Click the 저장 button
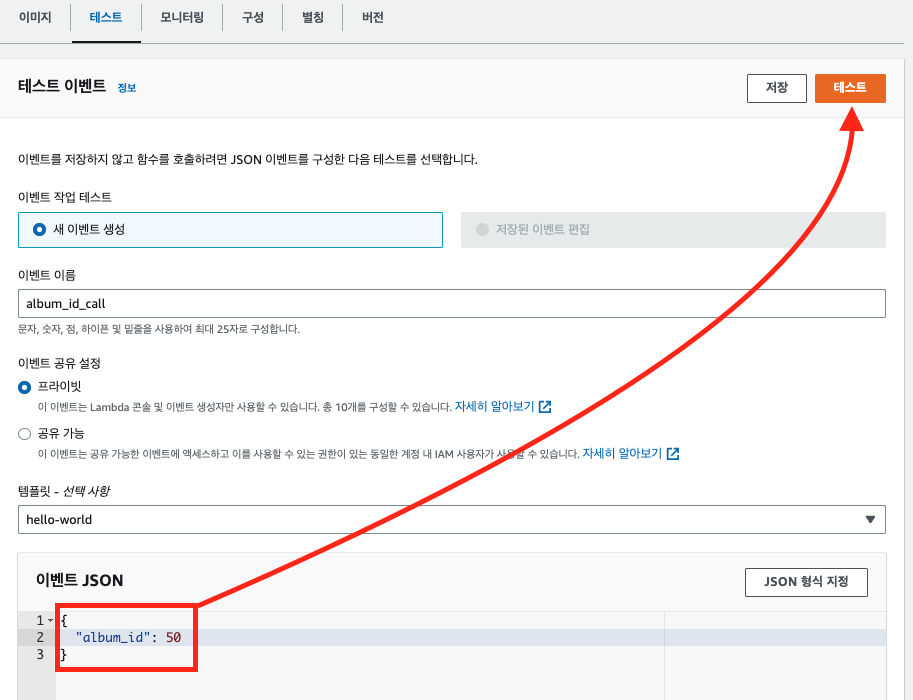Viewport: 913px width, 700px height. click(x=777, y=88)
